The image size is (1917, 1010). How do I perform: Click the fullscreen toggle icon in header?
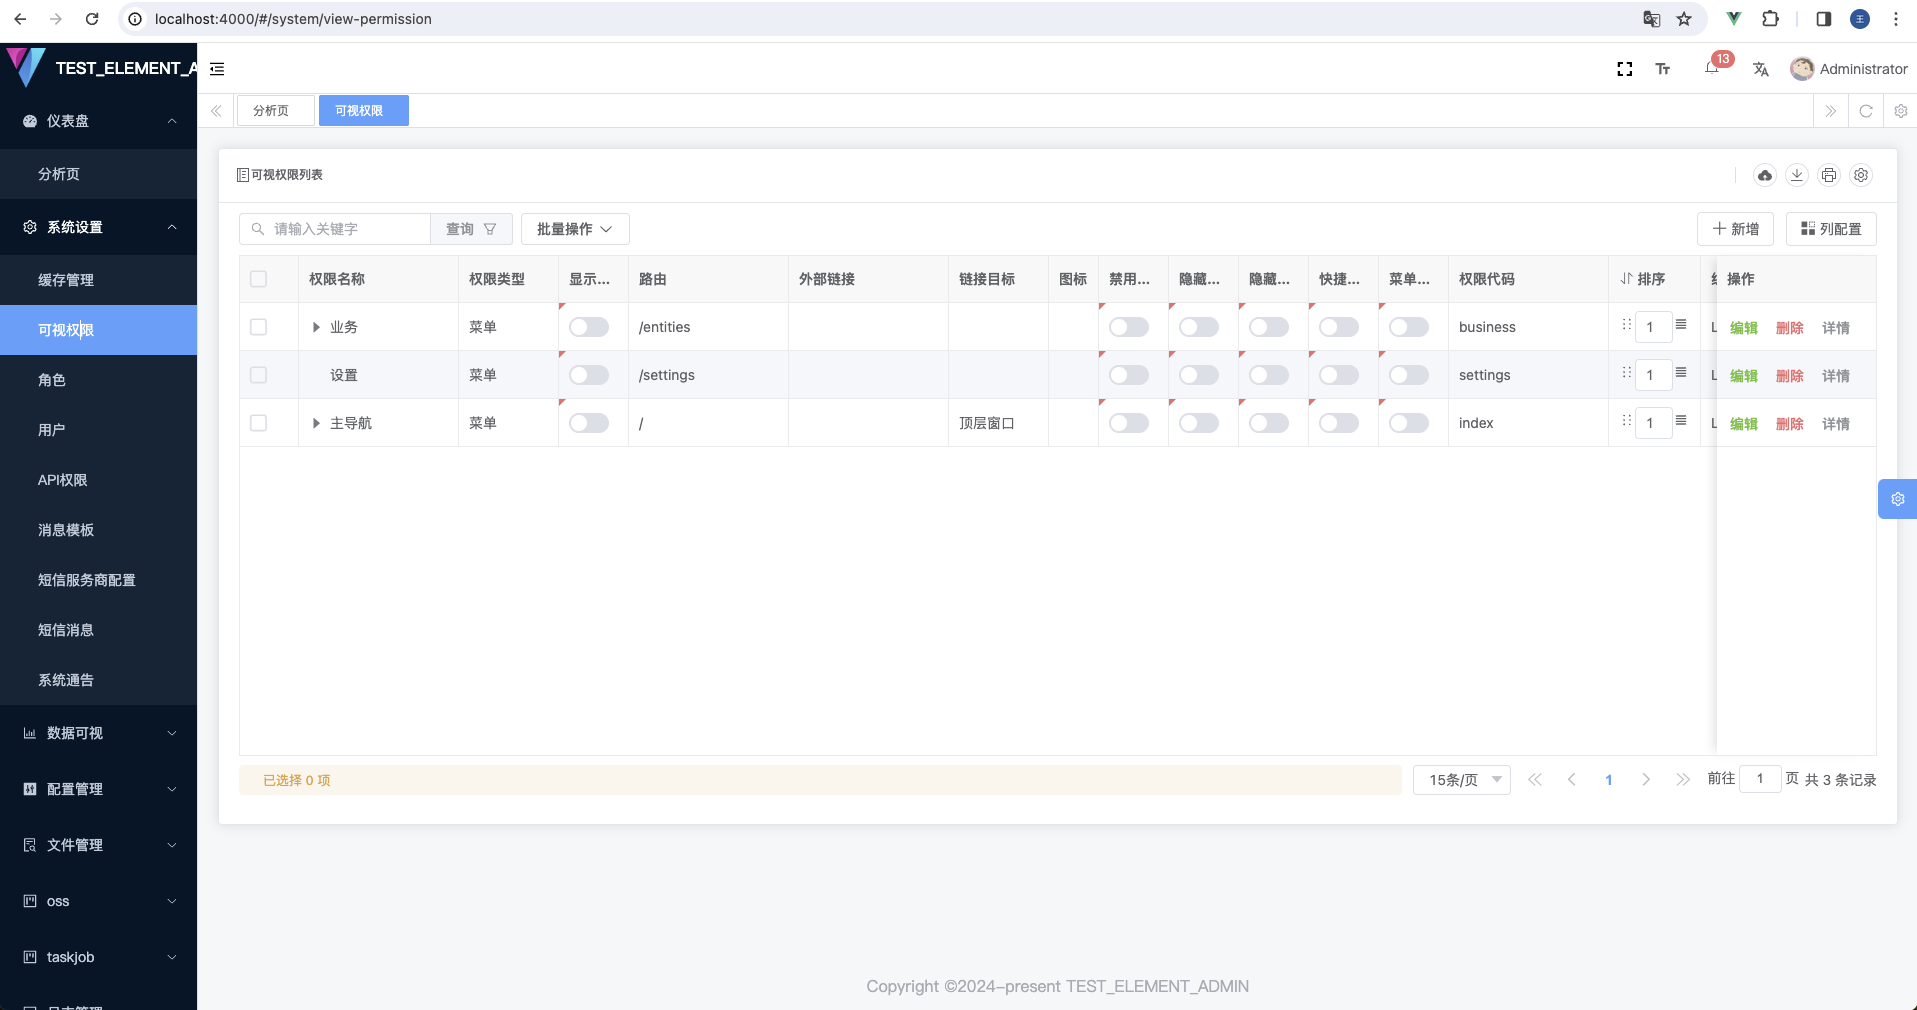point(1624,69)
